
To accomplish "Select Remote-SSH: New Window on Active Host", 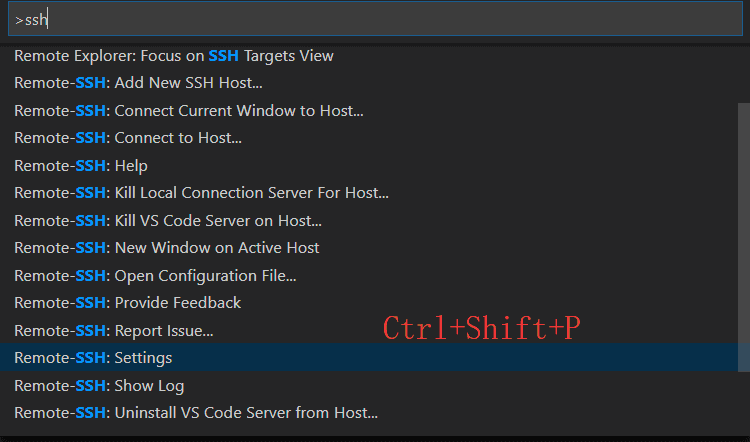I will point(369,248).
